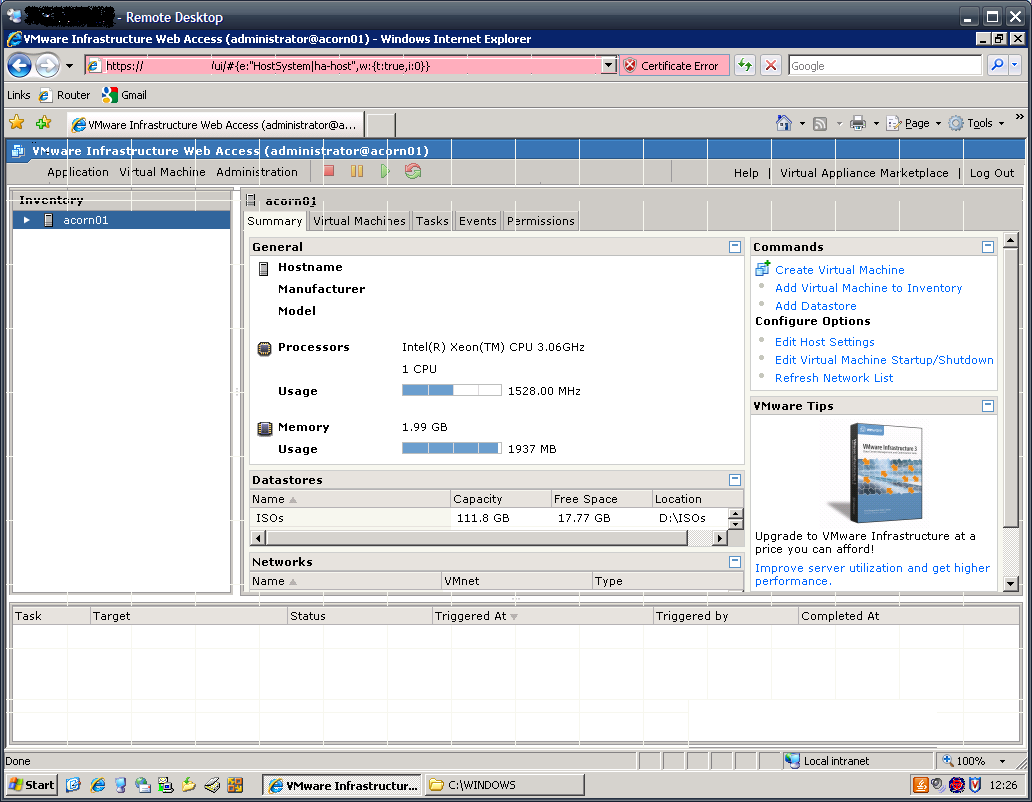1032x802 pixels.
Task: Open the Router link in Links bar
Action: click(x=64, y=95)
